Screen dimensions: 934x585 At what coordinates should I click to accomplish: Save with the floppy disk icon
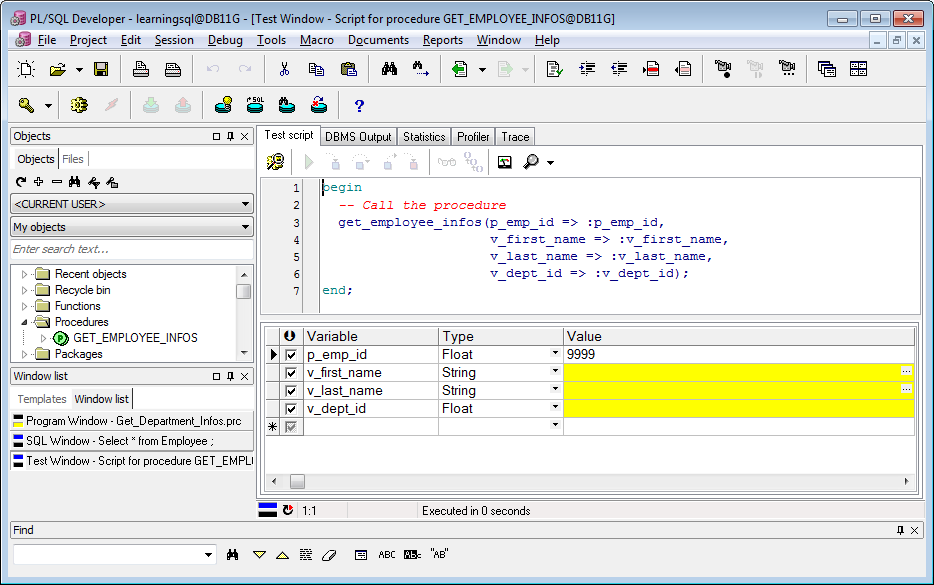point(101,69)
